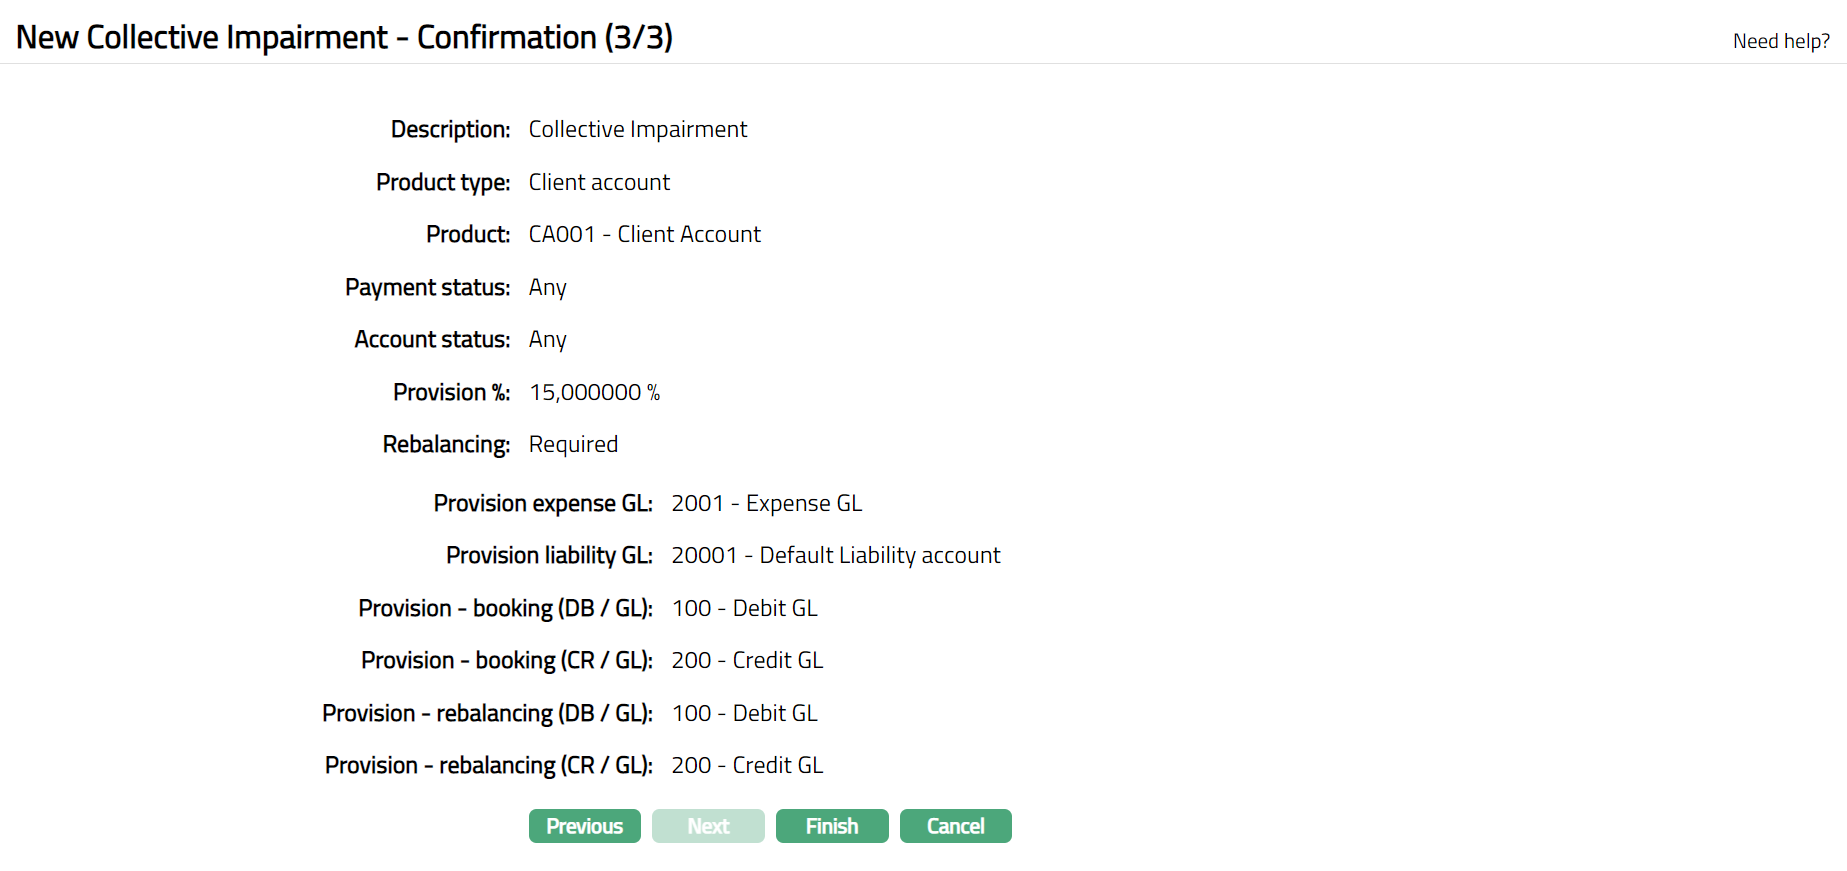Select the Provision % value 15,000000 %
This screenshot has height=871, width=1847.
point(594,392)
